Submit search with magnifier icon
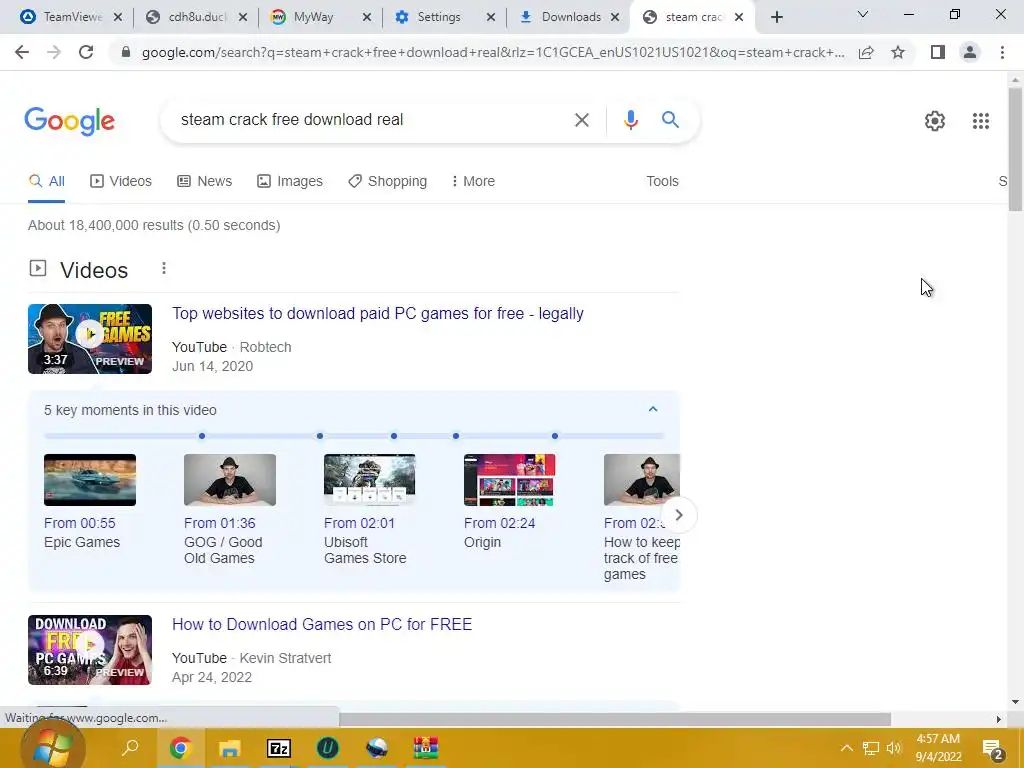Image resolution: width=1024 pixels, height=768 pixels. coord(670,120)
